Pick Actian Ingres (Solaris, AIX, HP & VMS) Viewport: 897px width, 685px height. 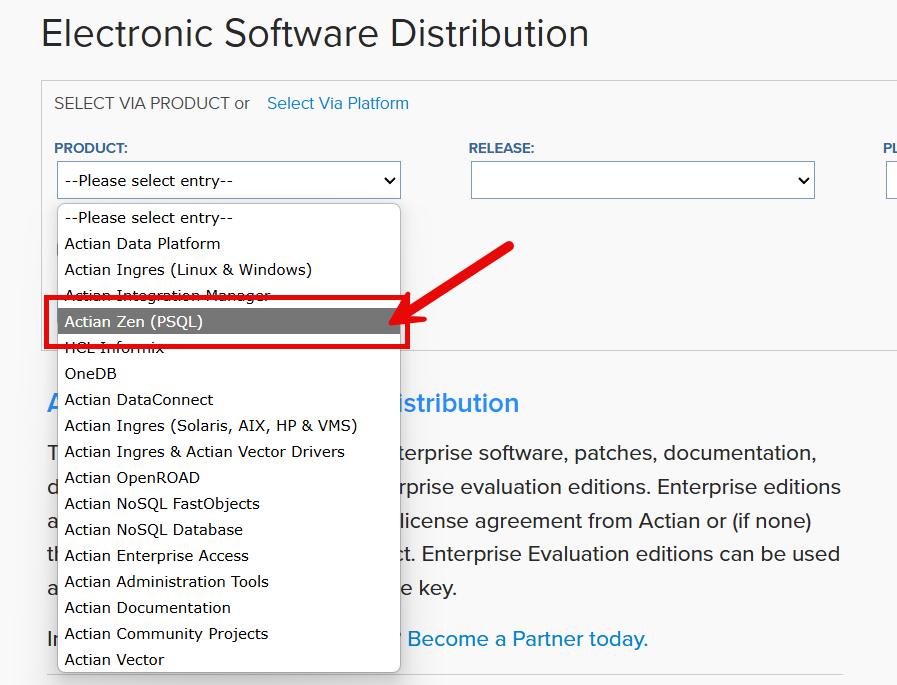(229, 426)
